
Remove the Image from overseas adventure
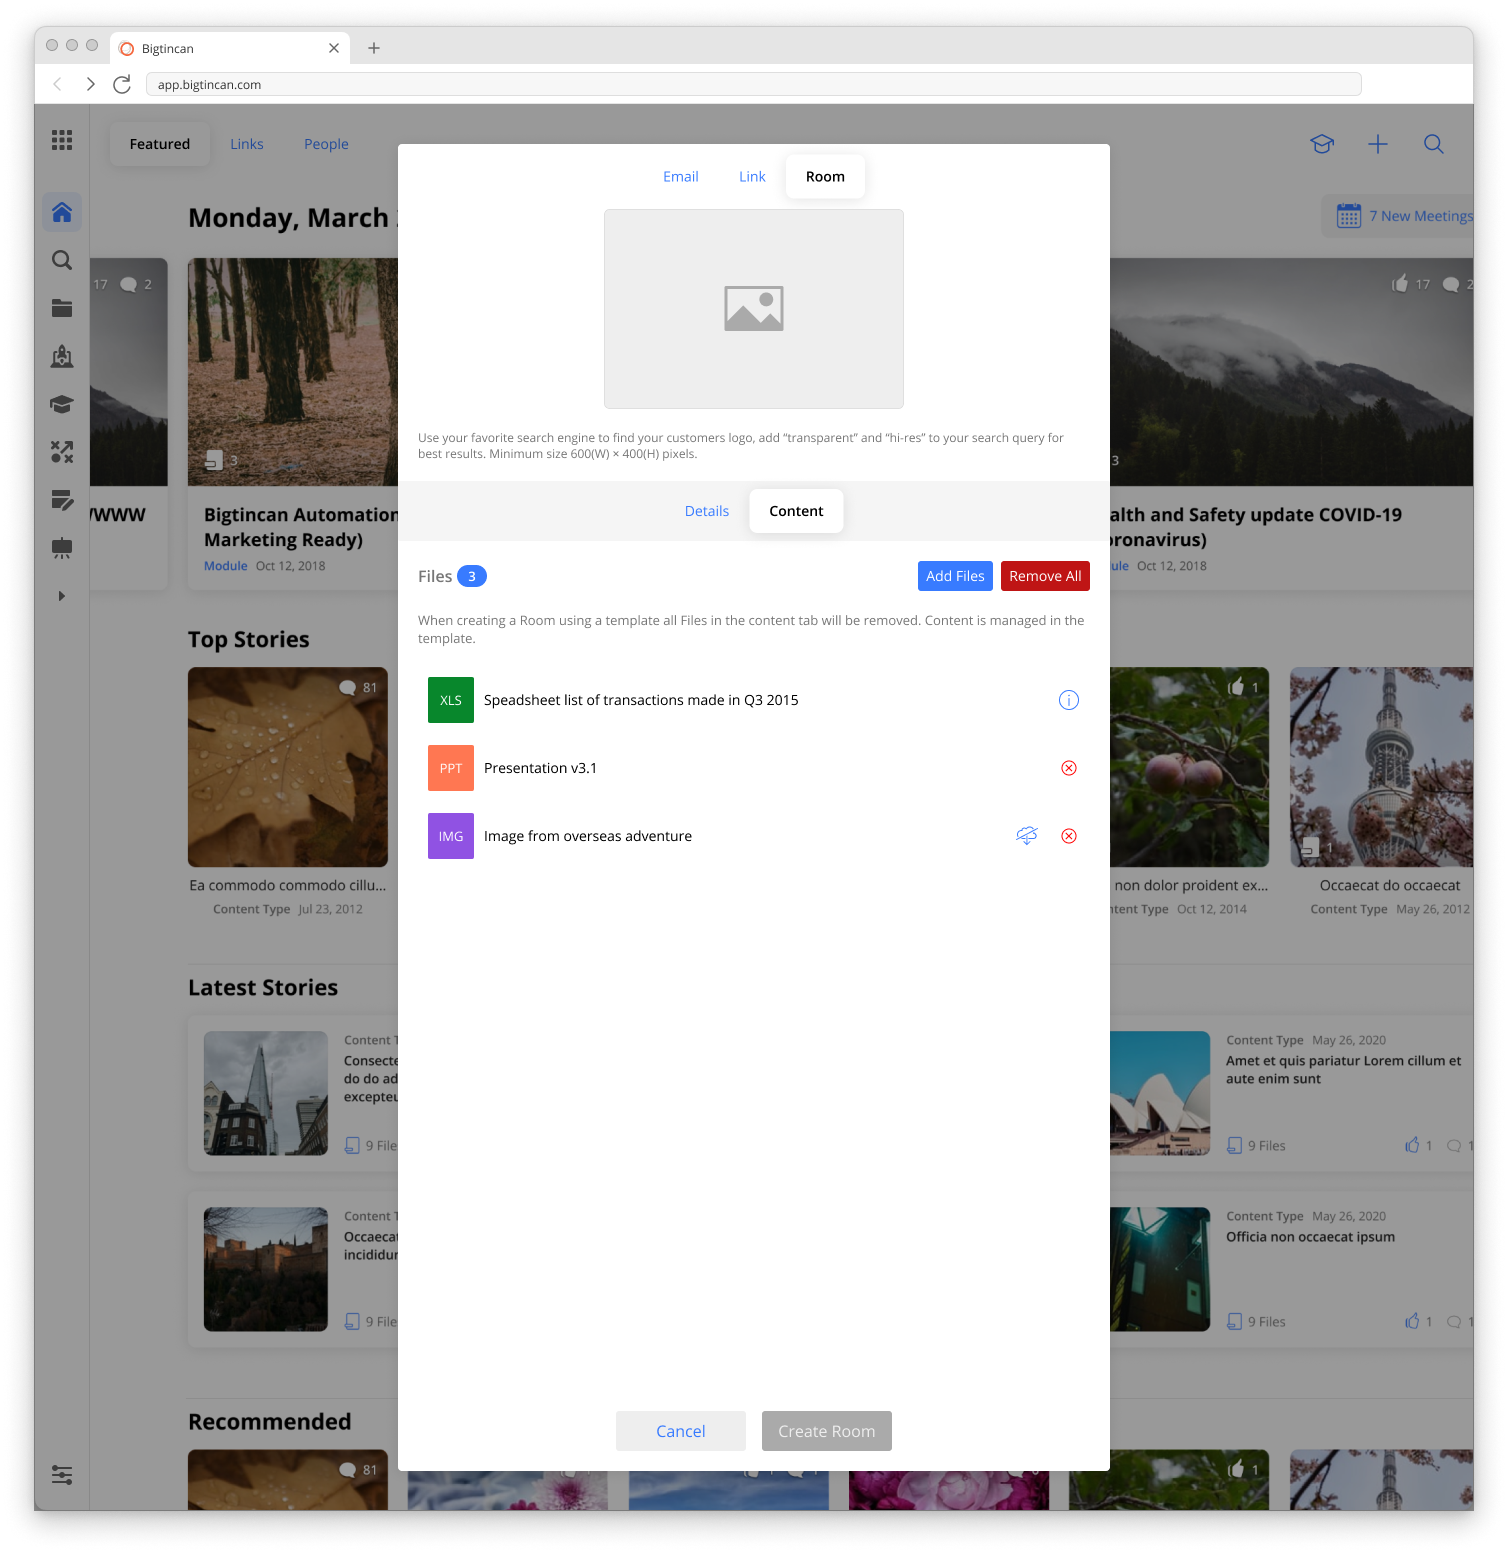point(1068,836)
